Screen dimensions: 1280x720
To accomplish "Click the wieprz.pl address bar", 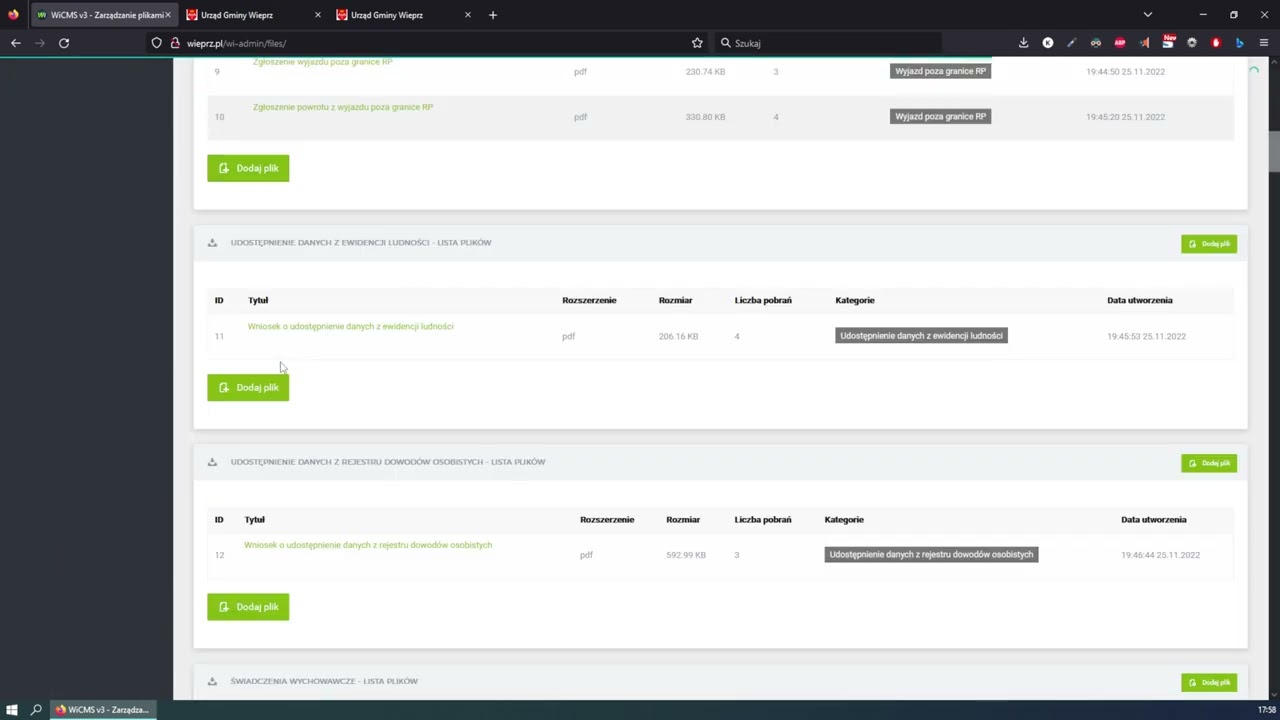I will pyautogui.click(x=425, y=43).
